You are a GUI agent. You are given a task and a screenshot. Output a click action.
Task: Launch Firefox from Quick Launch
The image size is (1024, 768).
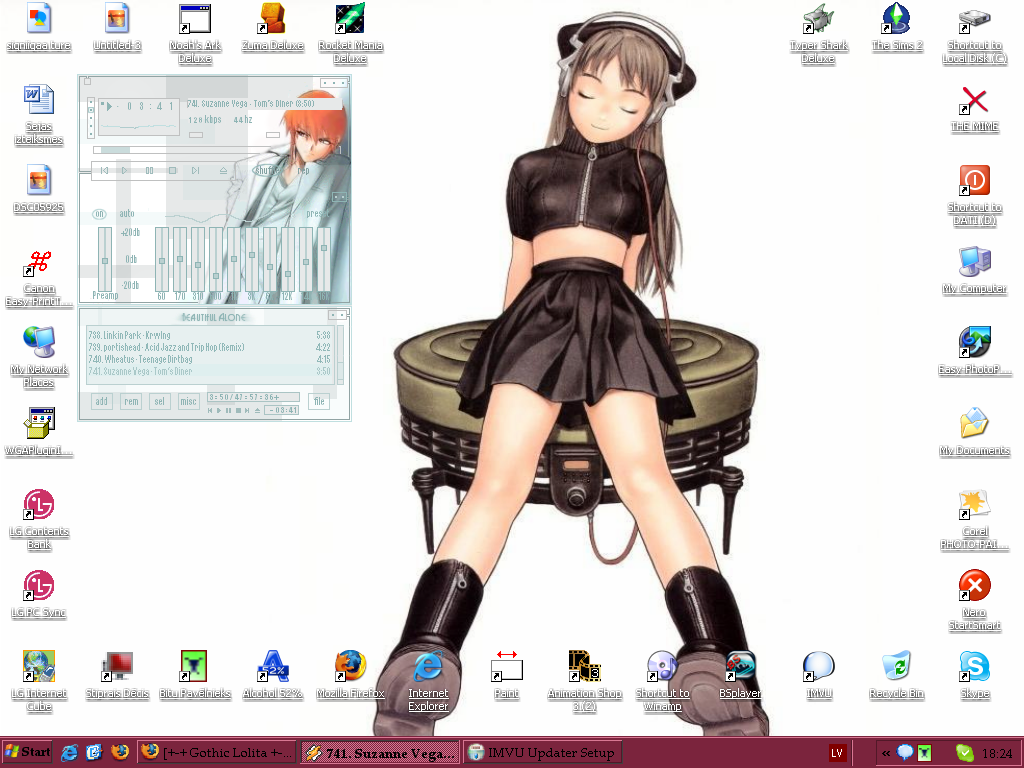[120, 752]
